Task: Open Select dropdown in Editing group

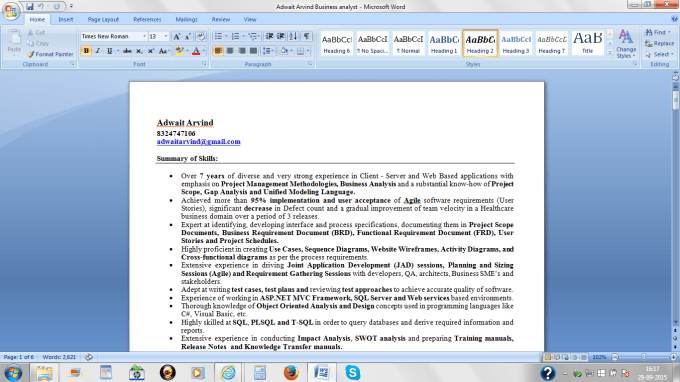Action: (x=659, y=54)
